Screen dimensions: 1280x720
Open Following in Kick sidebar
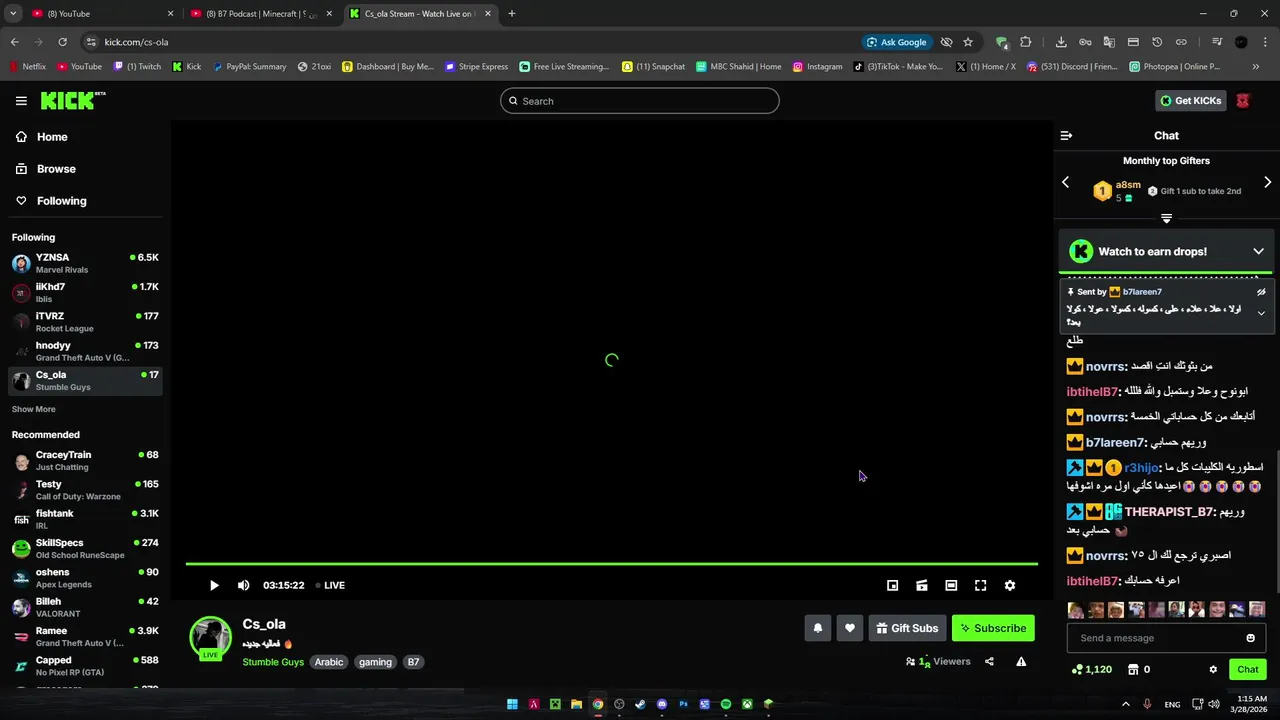click(61, 201)
